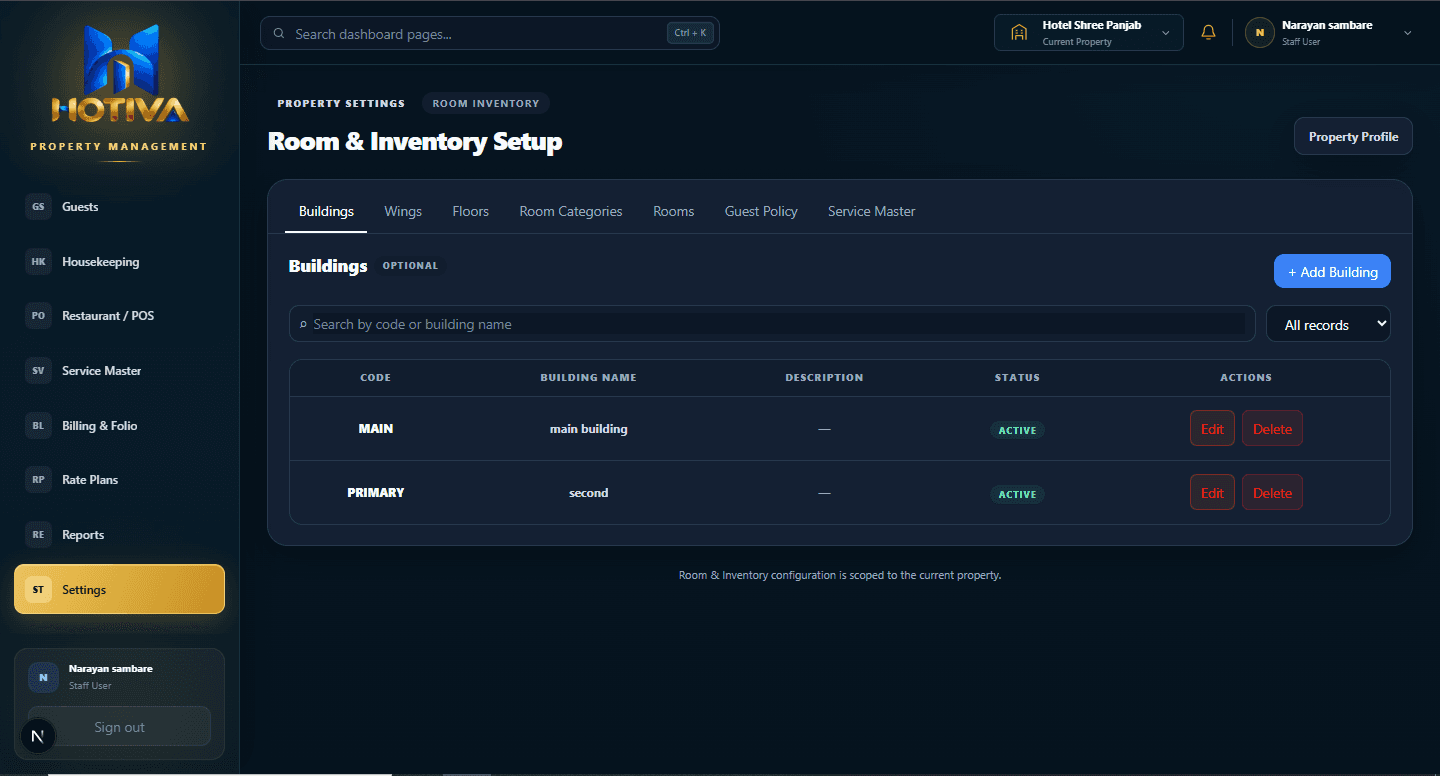Select the Buildings tab

(x=326, y=211)
